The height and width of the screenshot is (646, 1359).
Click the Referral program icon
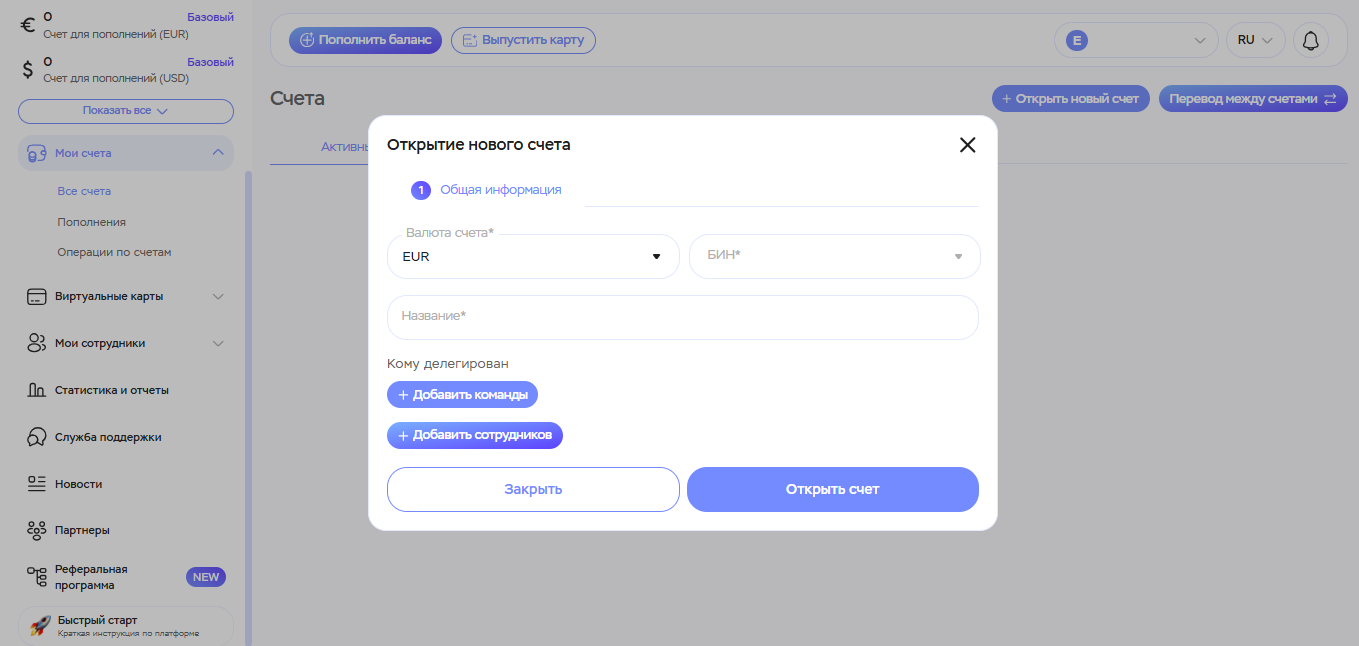pos(37,577)
